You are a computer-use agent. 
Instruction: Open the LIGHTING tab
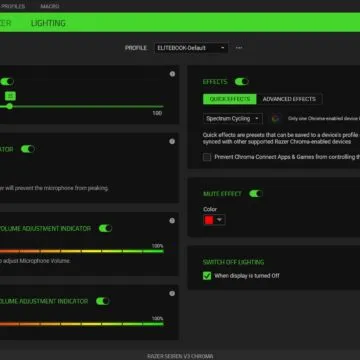click(x=48, y=23)
